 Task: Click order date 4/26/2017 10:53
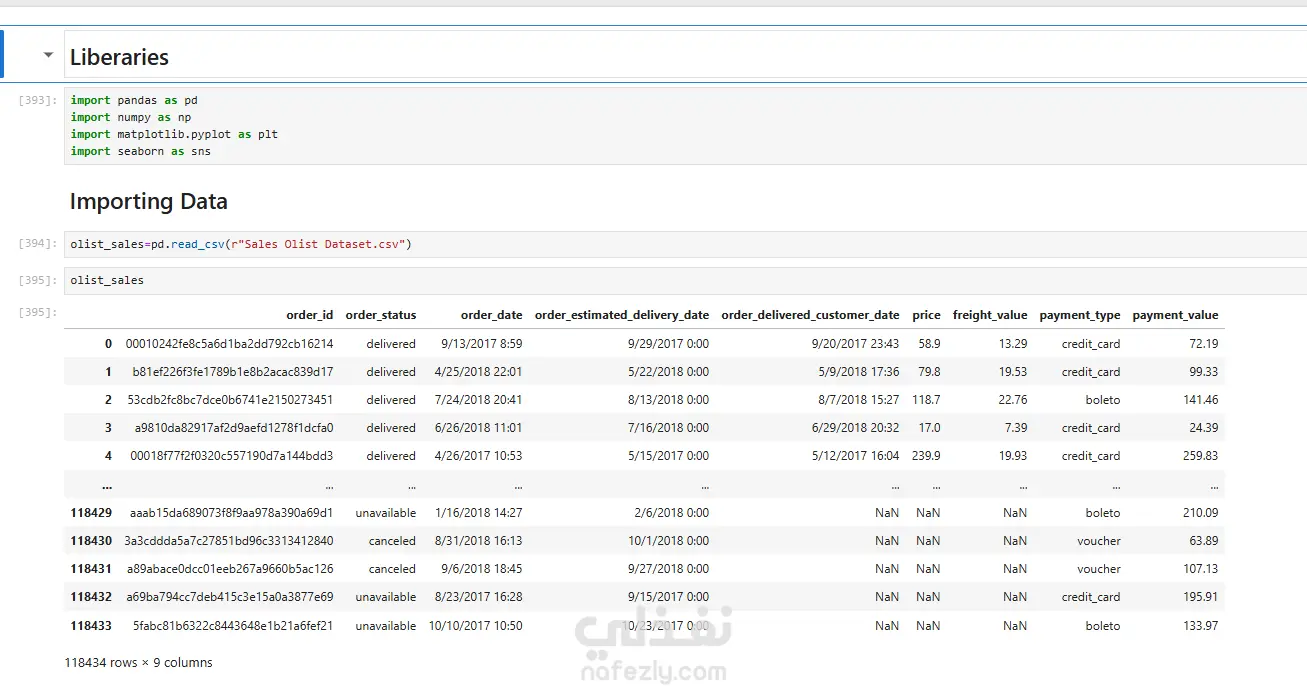pos(479,456)
